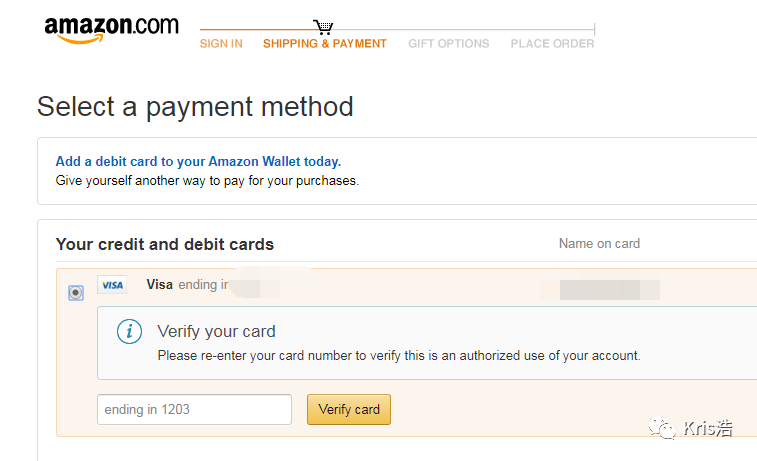Click the WeChat watermark icon
The height and width of the screenshot is (461, 757).
coord(662,429)
